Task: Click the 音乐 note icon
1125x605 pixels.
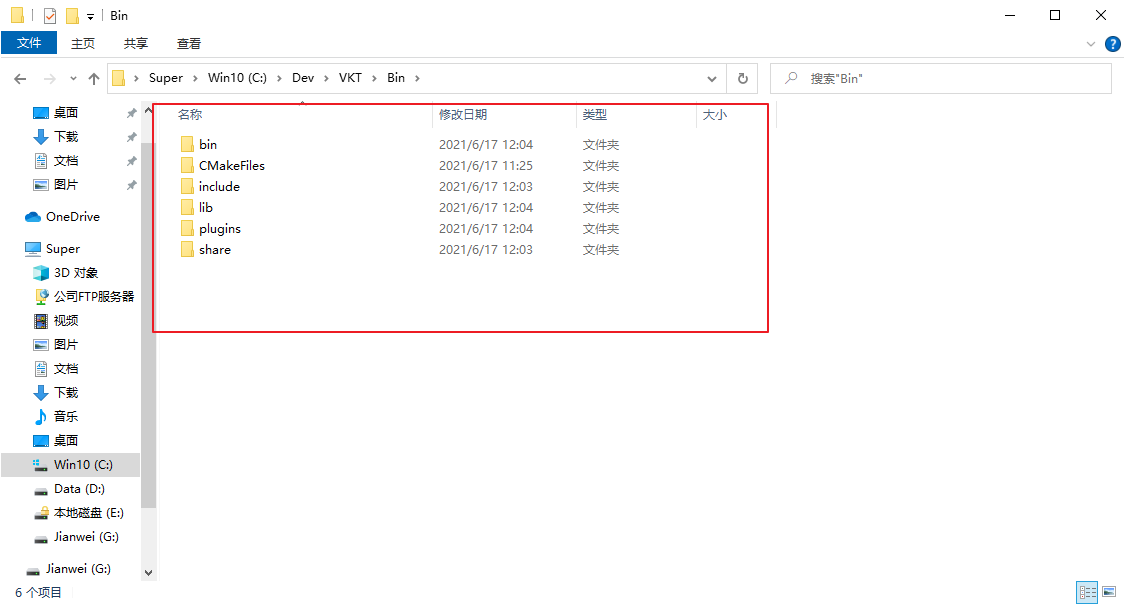Action: click(41, 416)
